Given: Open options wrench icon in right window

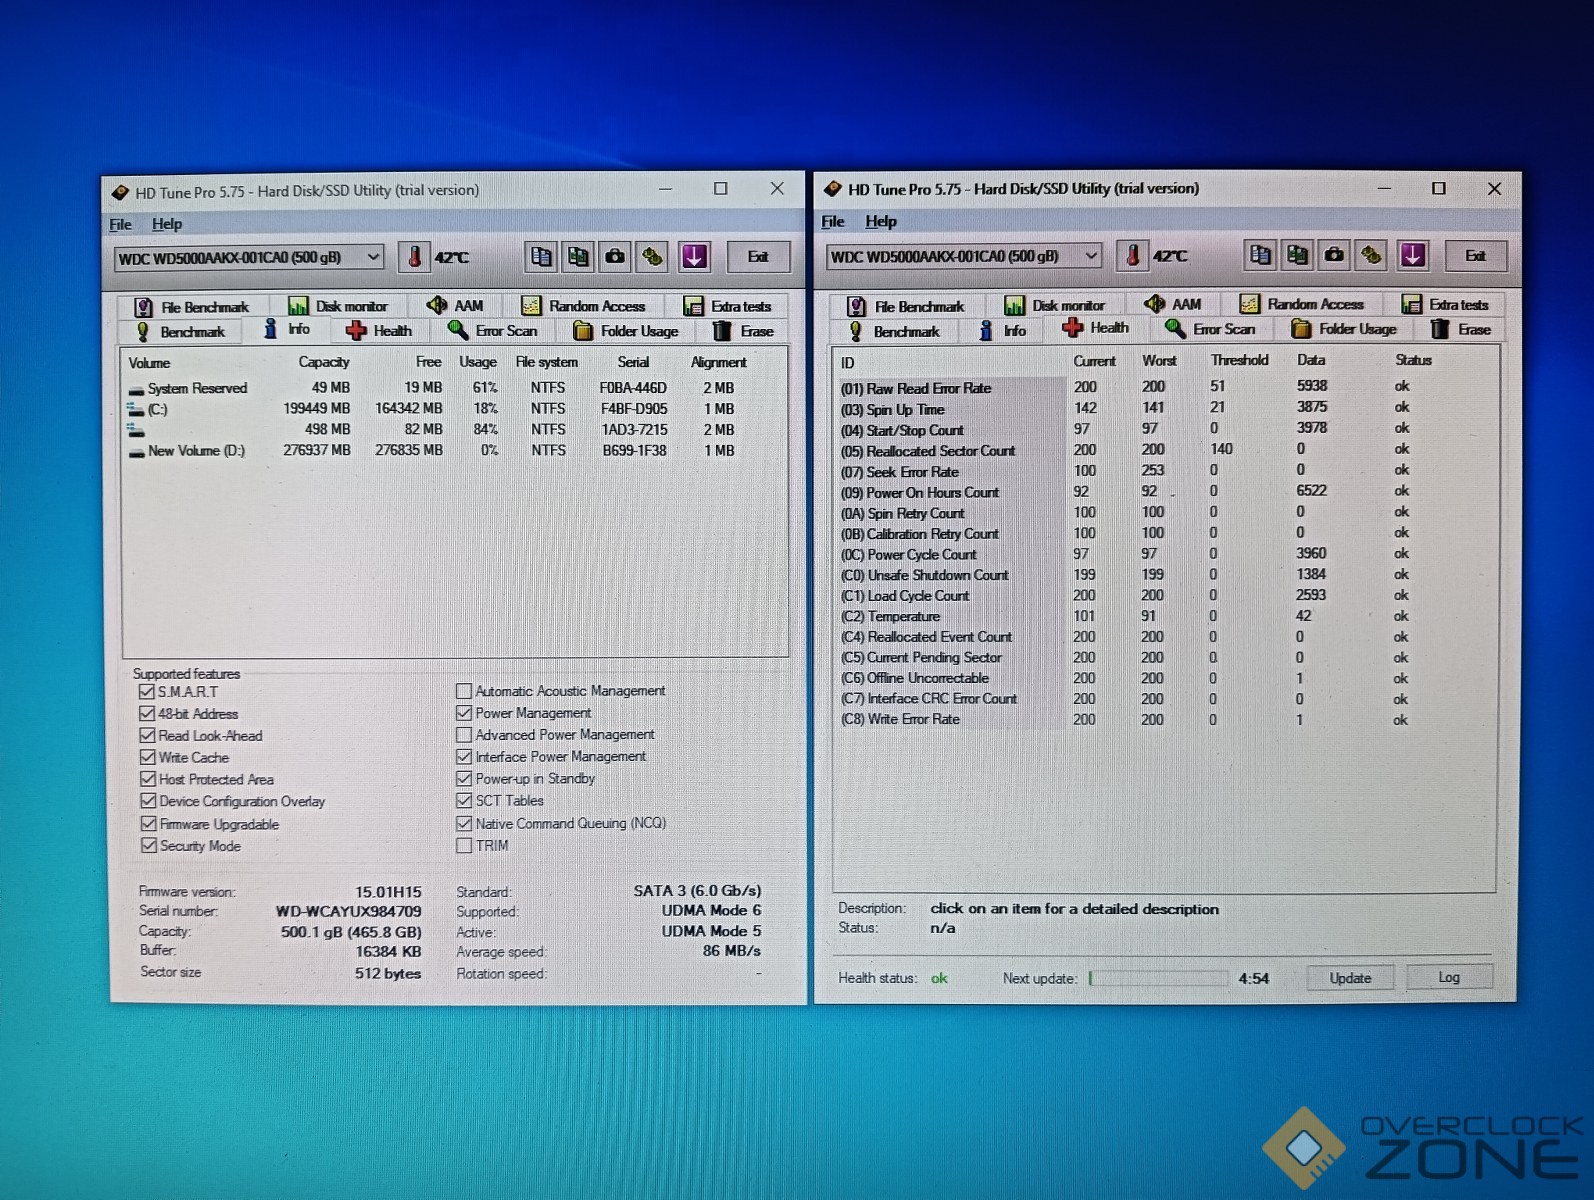Looking at the screenshot, I should 1371,255.
